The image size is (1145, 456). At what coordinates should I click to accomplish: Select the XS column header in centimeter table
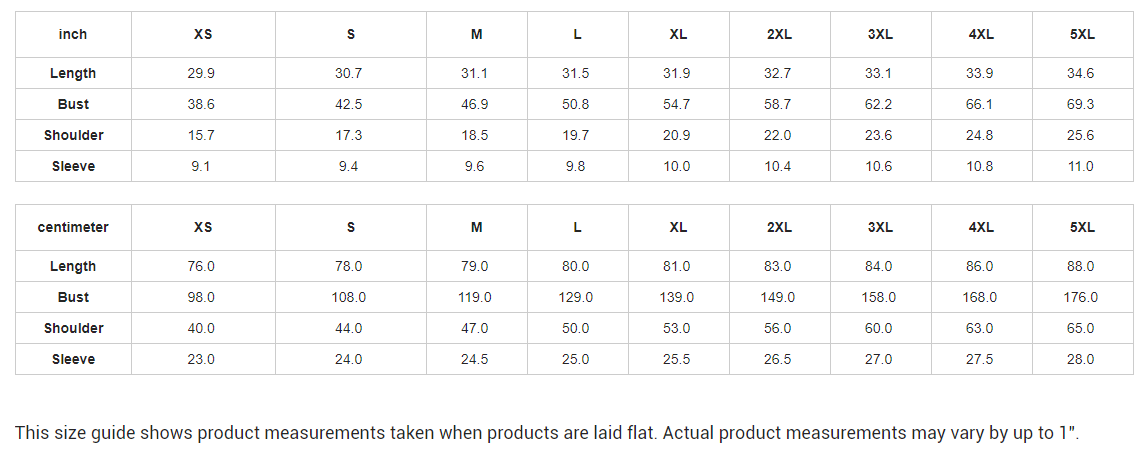(x=203, y=227)
